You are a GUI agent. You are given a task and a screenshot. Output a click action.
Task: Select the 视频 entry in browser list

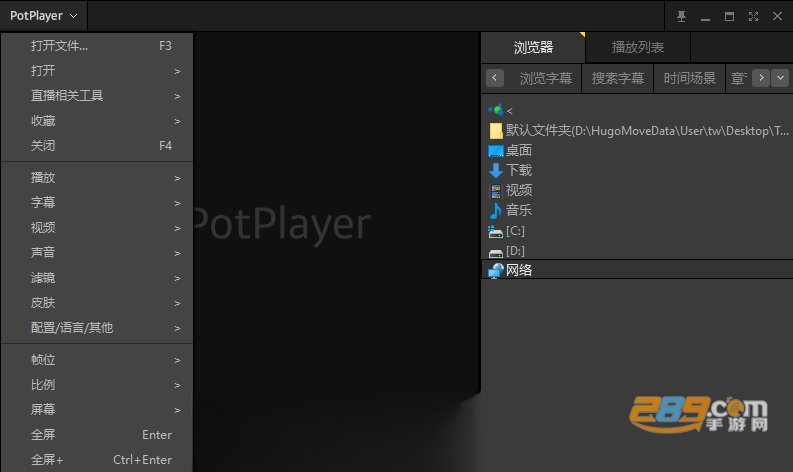pyautogui.click(x=519, y=190)
